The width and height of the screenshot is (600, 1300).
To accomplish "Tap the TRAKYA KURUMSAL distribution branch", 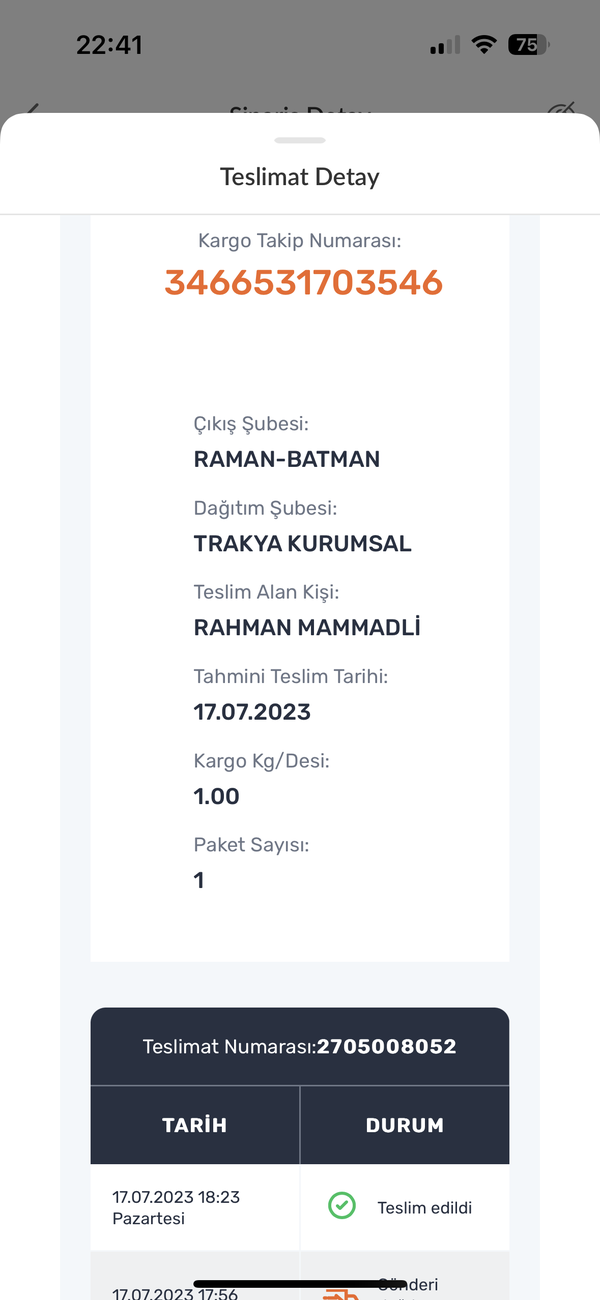I will 303,544.
